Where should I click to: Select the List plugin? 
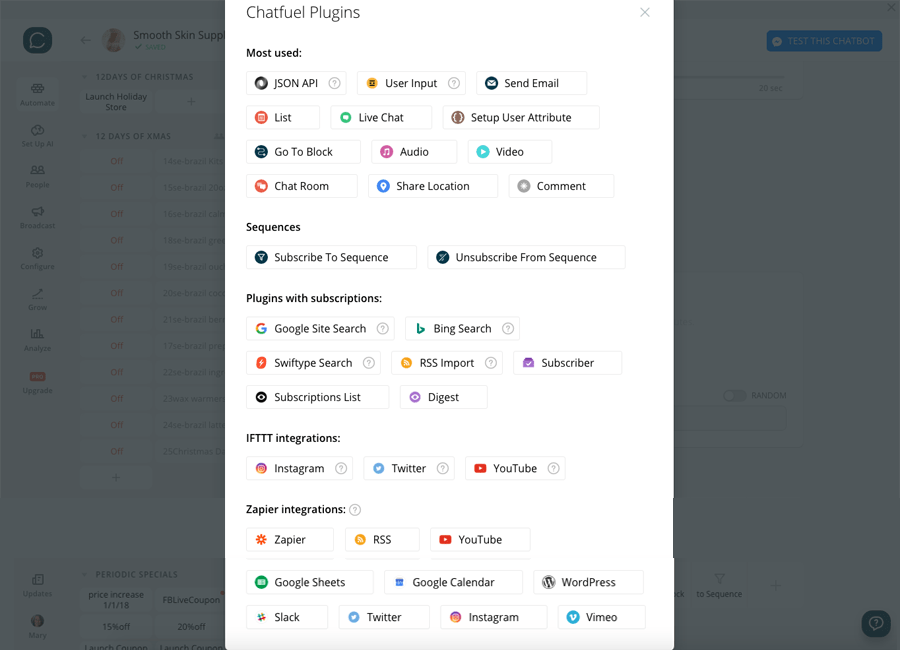(283, 118)
